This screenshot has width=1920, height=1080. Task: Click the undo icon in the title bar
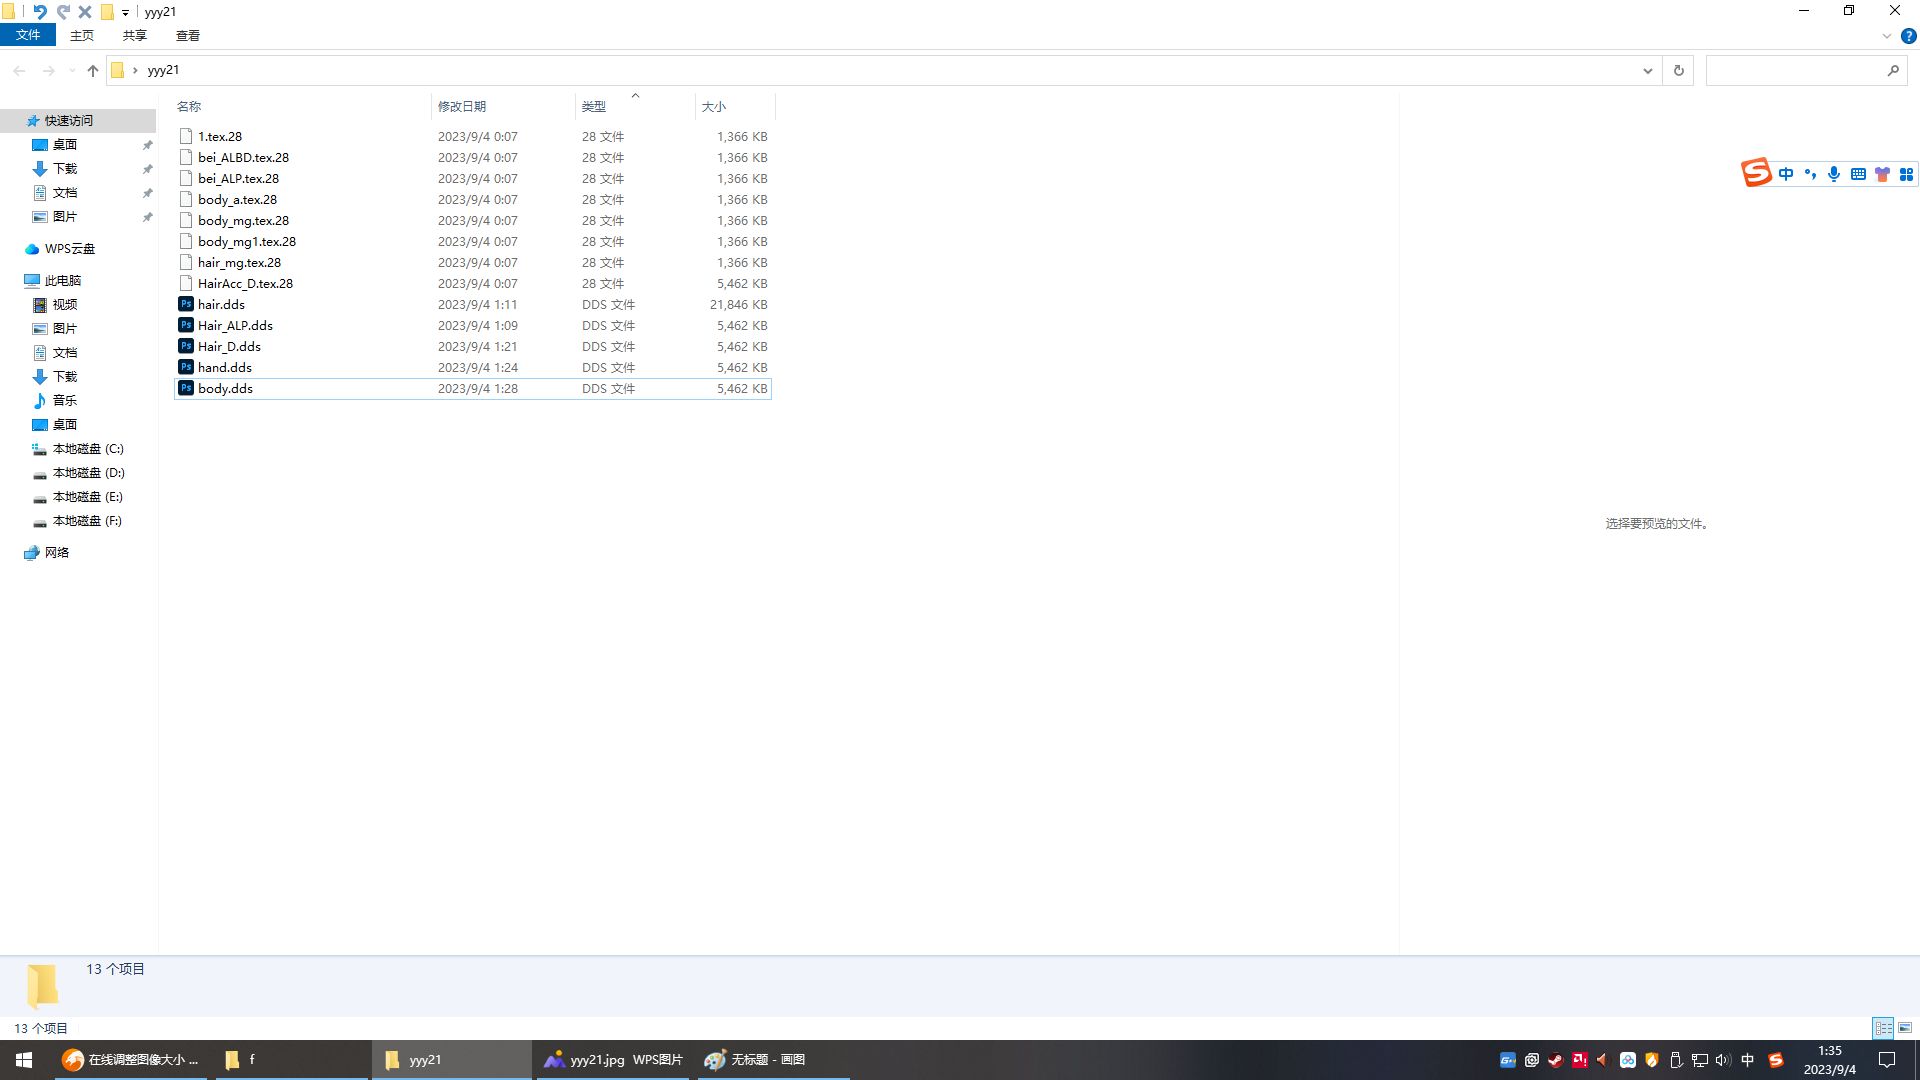click(x=40, y=12)
